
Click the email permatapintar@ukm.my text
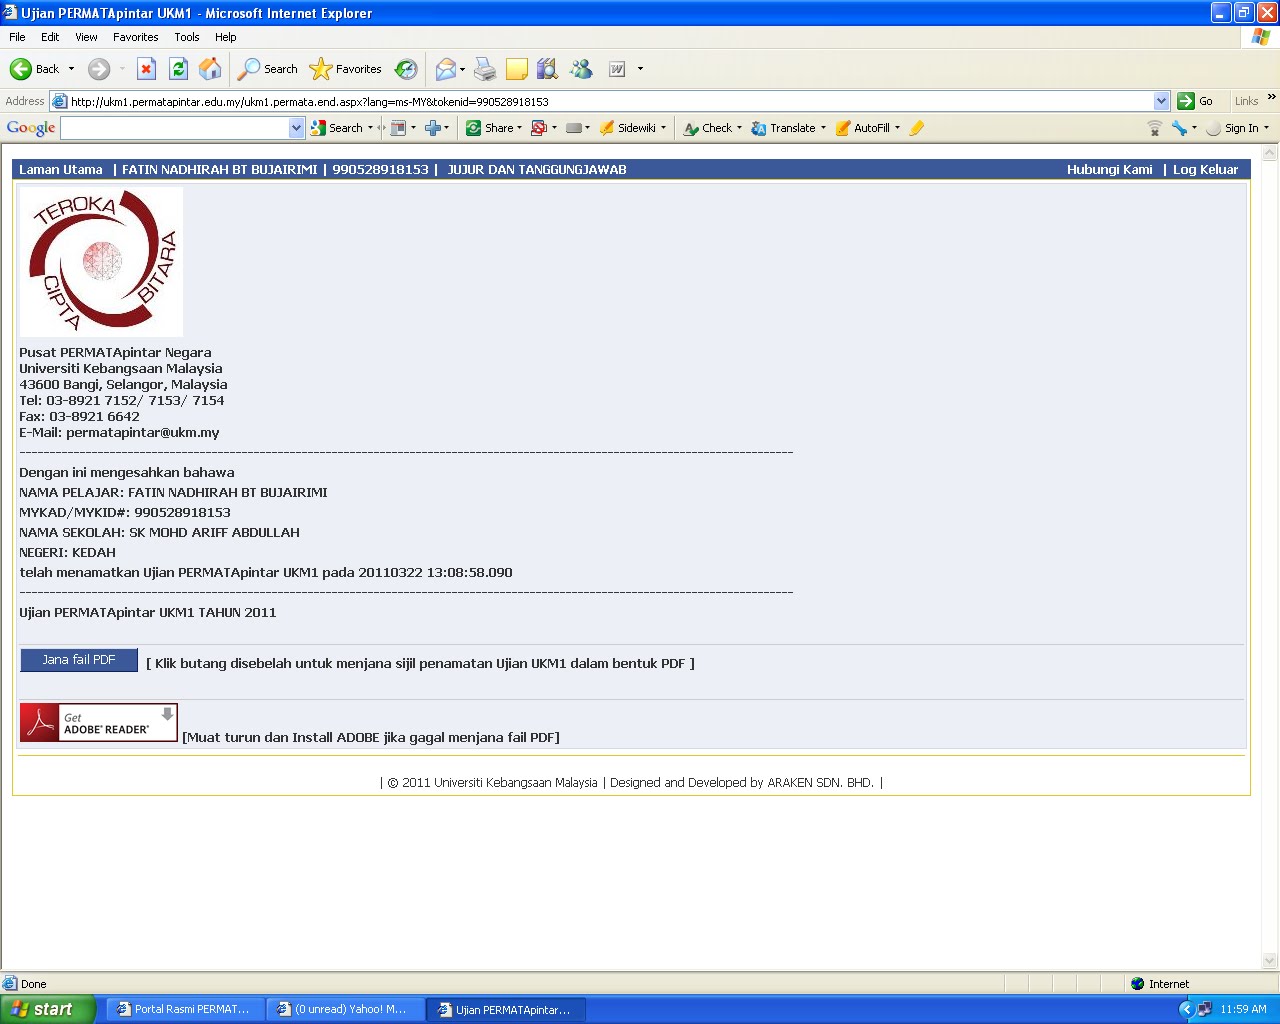coord(143,433)
